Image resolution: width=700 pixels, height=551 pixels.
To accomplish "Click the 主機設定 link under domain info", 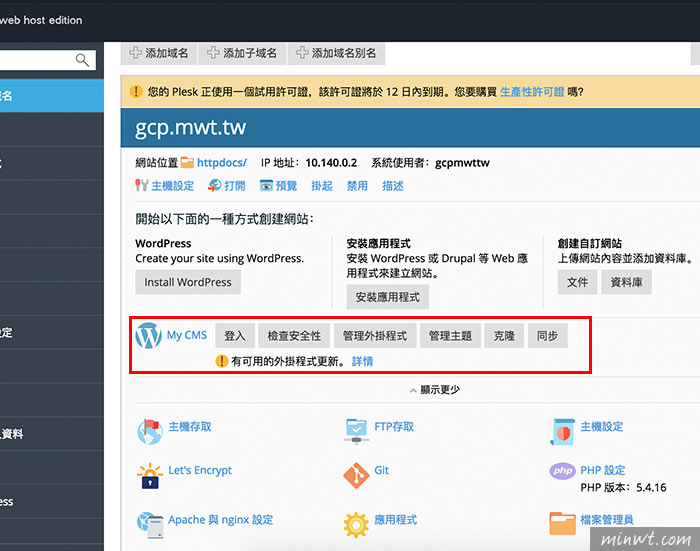I will point(173,186).
